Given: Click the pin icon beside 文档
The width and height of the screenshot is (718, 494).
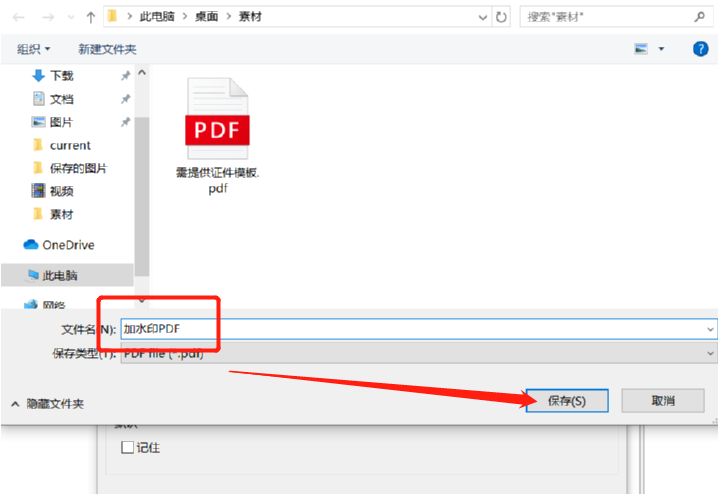Looking at the screenshot, I should tap(125, 99).
